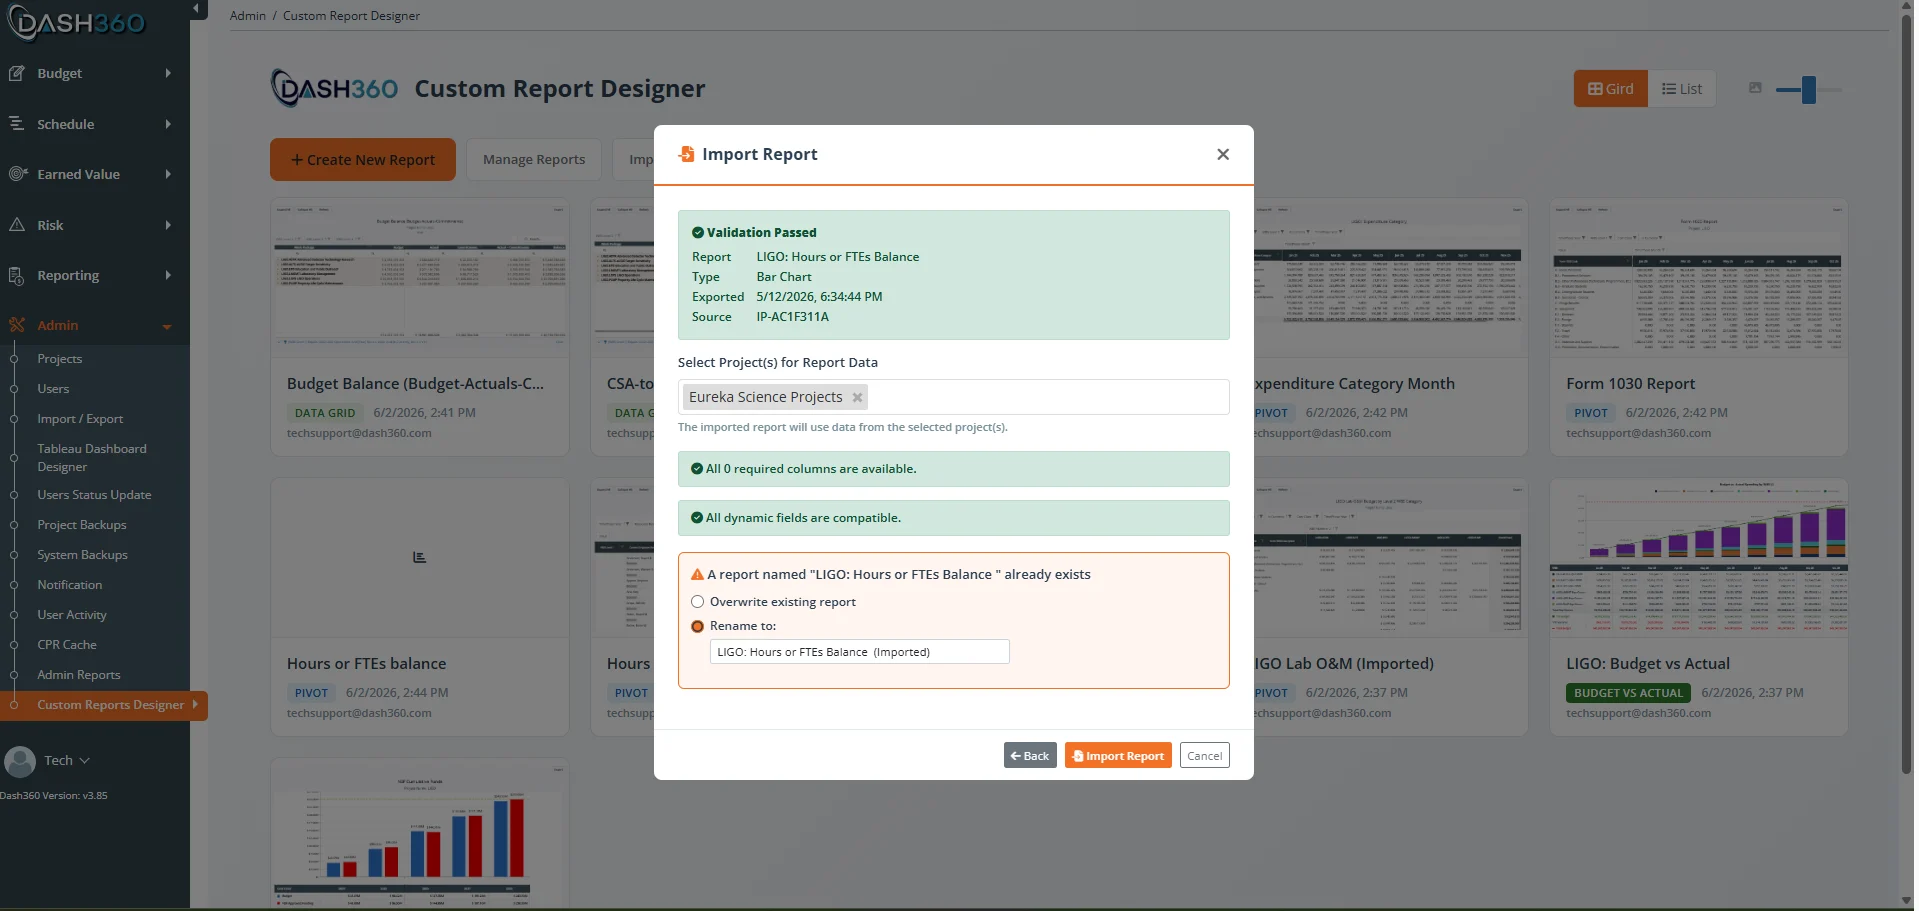Open Import / Export page
The width and height of the screenshot is (1919, 911).
tap(80, 419)
